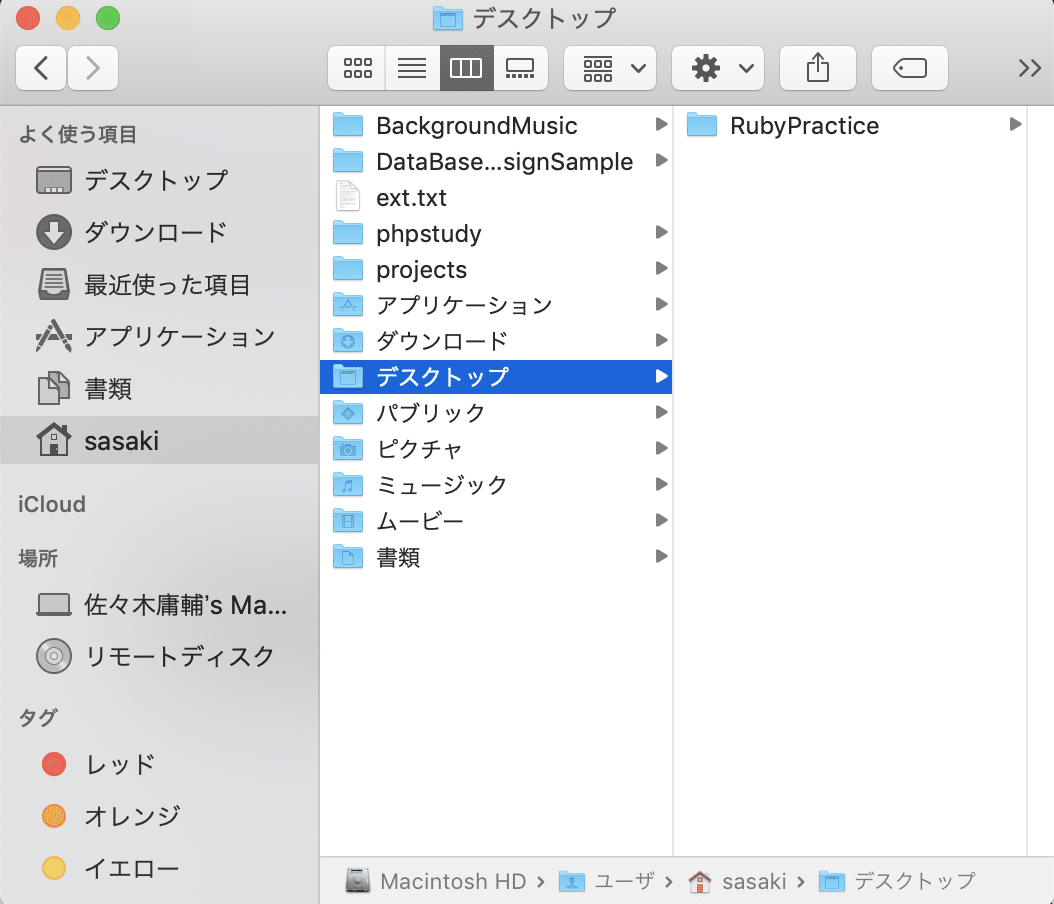Open 書類 in the sidebar

159,388
